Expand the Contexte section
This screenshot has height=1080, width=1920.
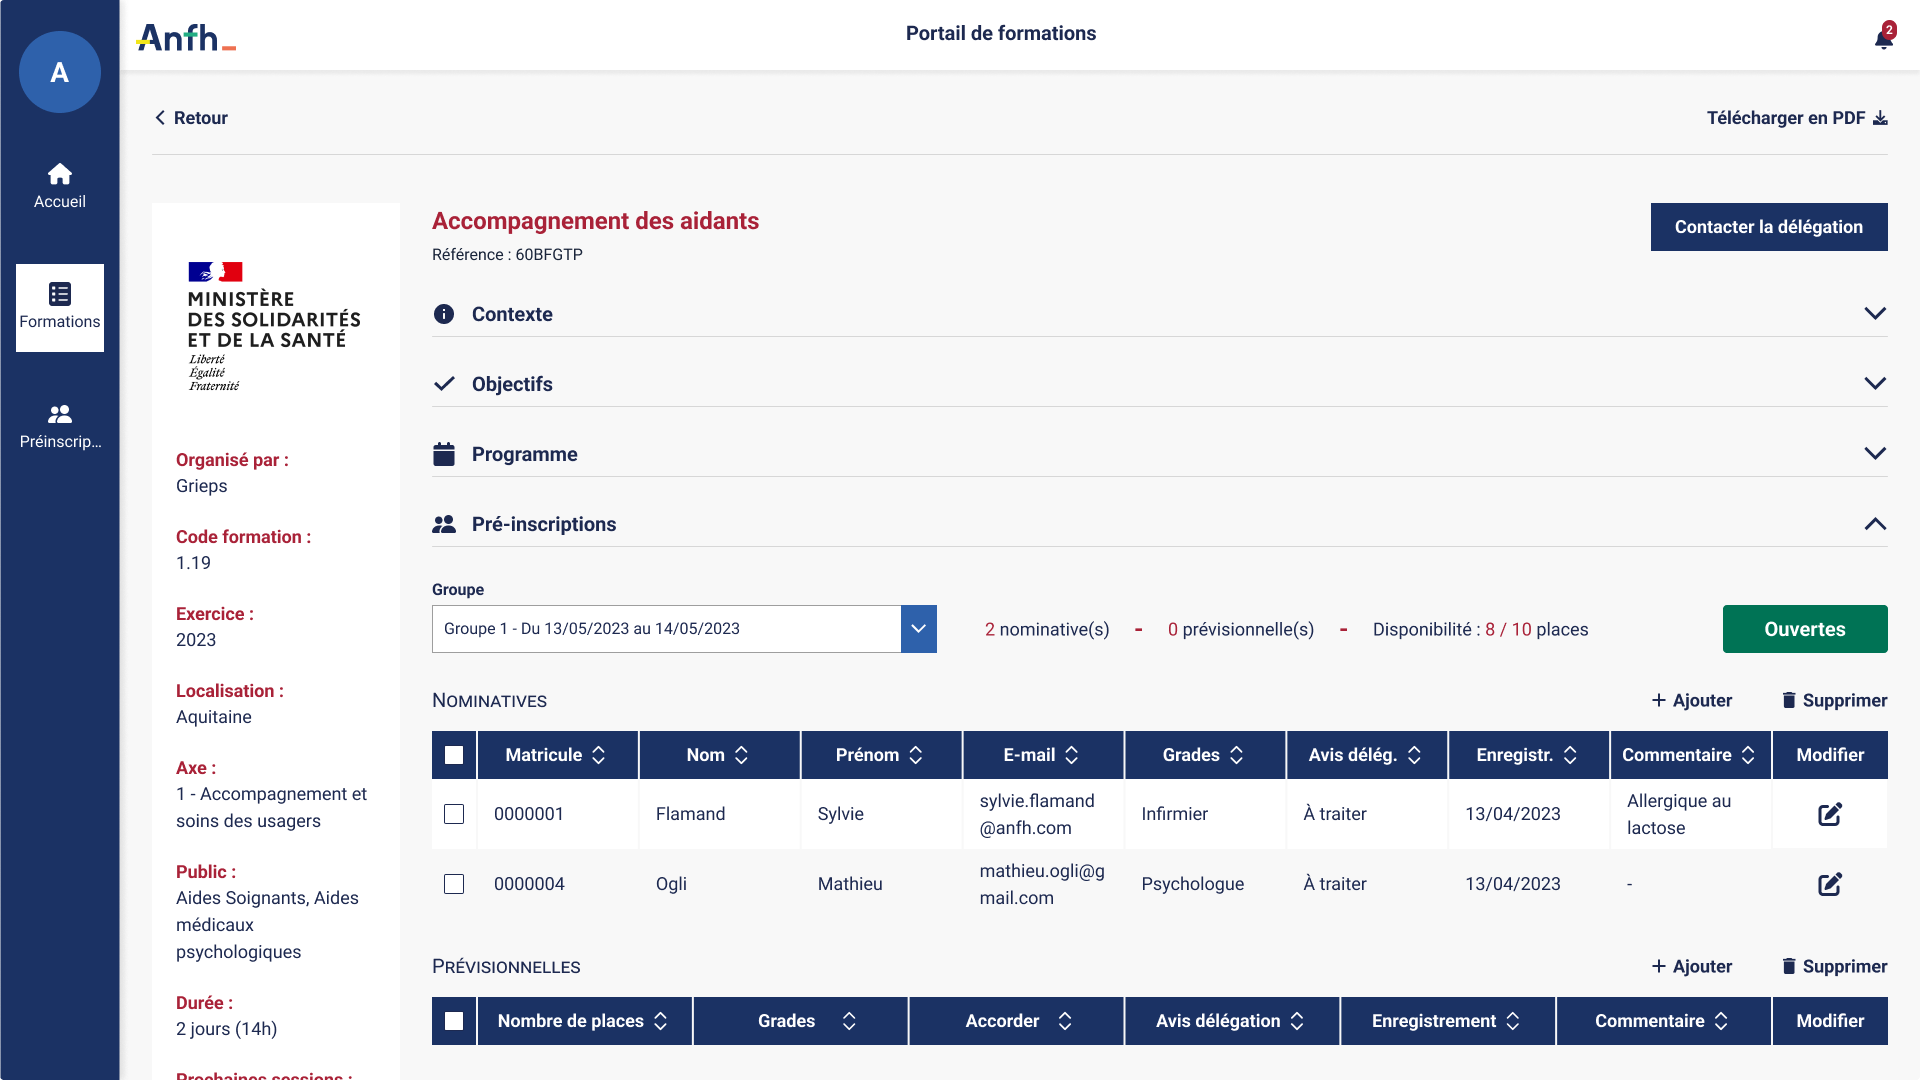(x=1875, y=314)
